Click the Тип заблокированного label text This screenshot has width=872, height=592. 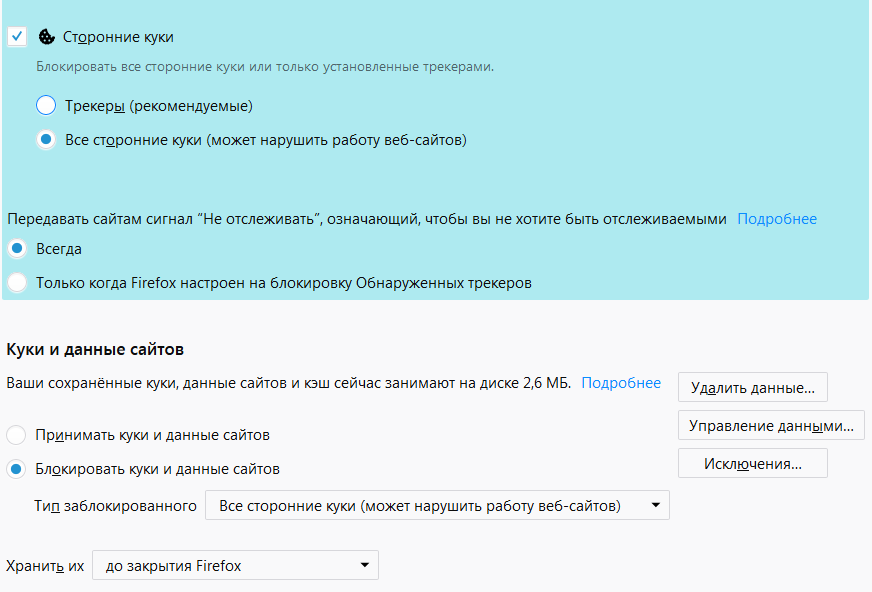[x=115, y=506]
